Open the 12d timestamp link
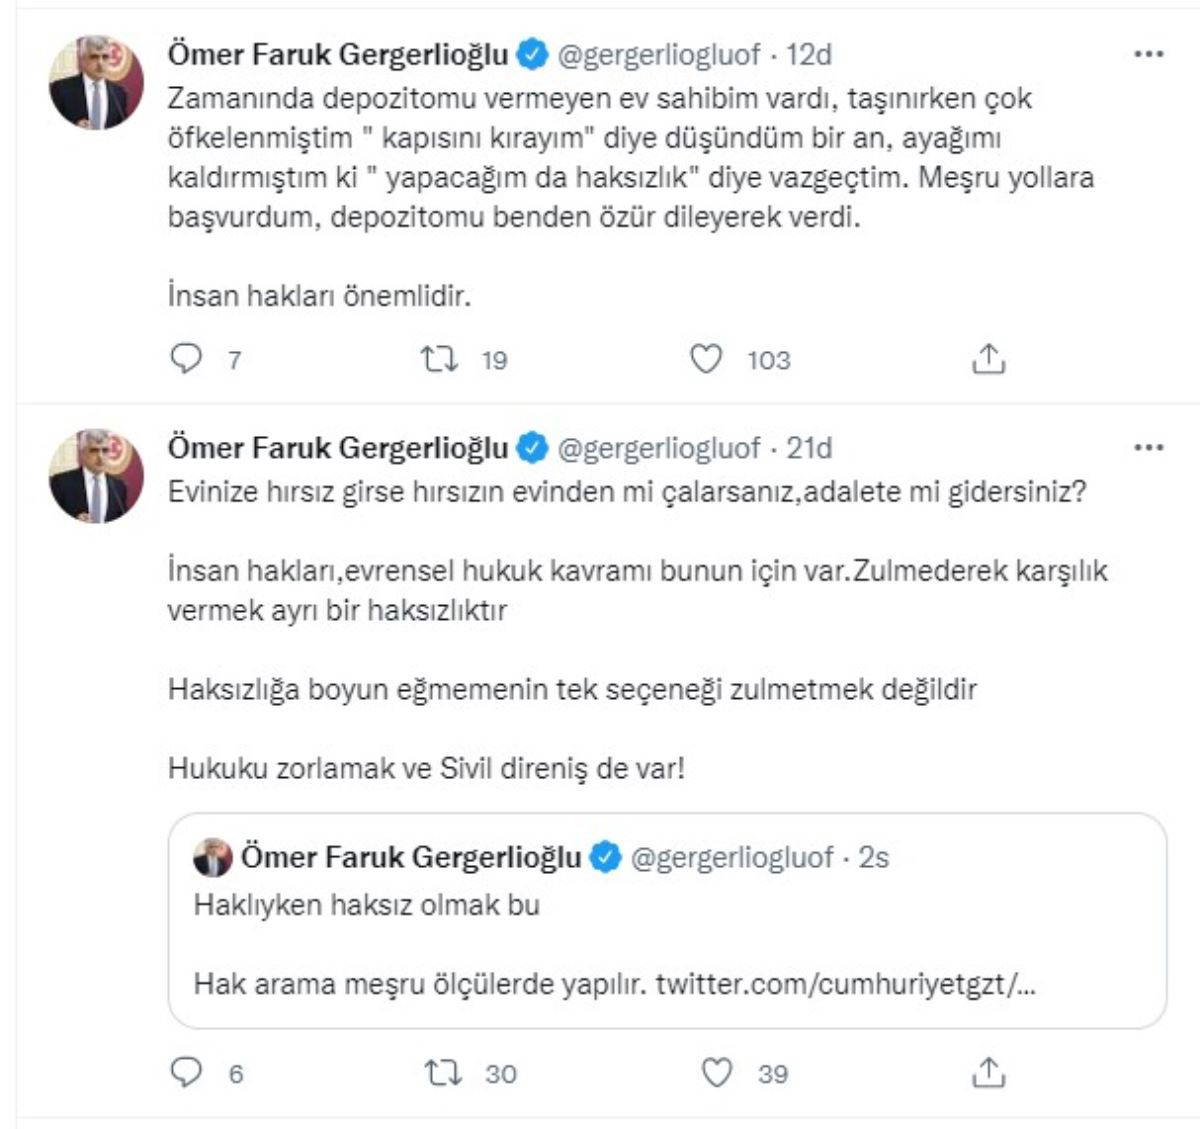Screen dimensions: 1200x1129 809,54
